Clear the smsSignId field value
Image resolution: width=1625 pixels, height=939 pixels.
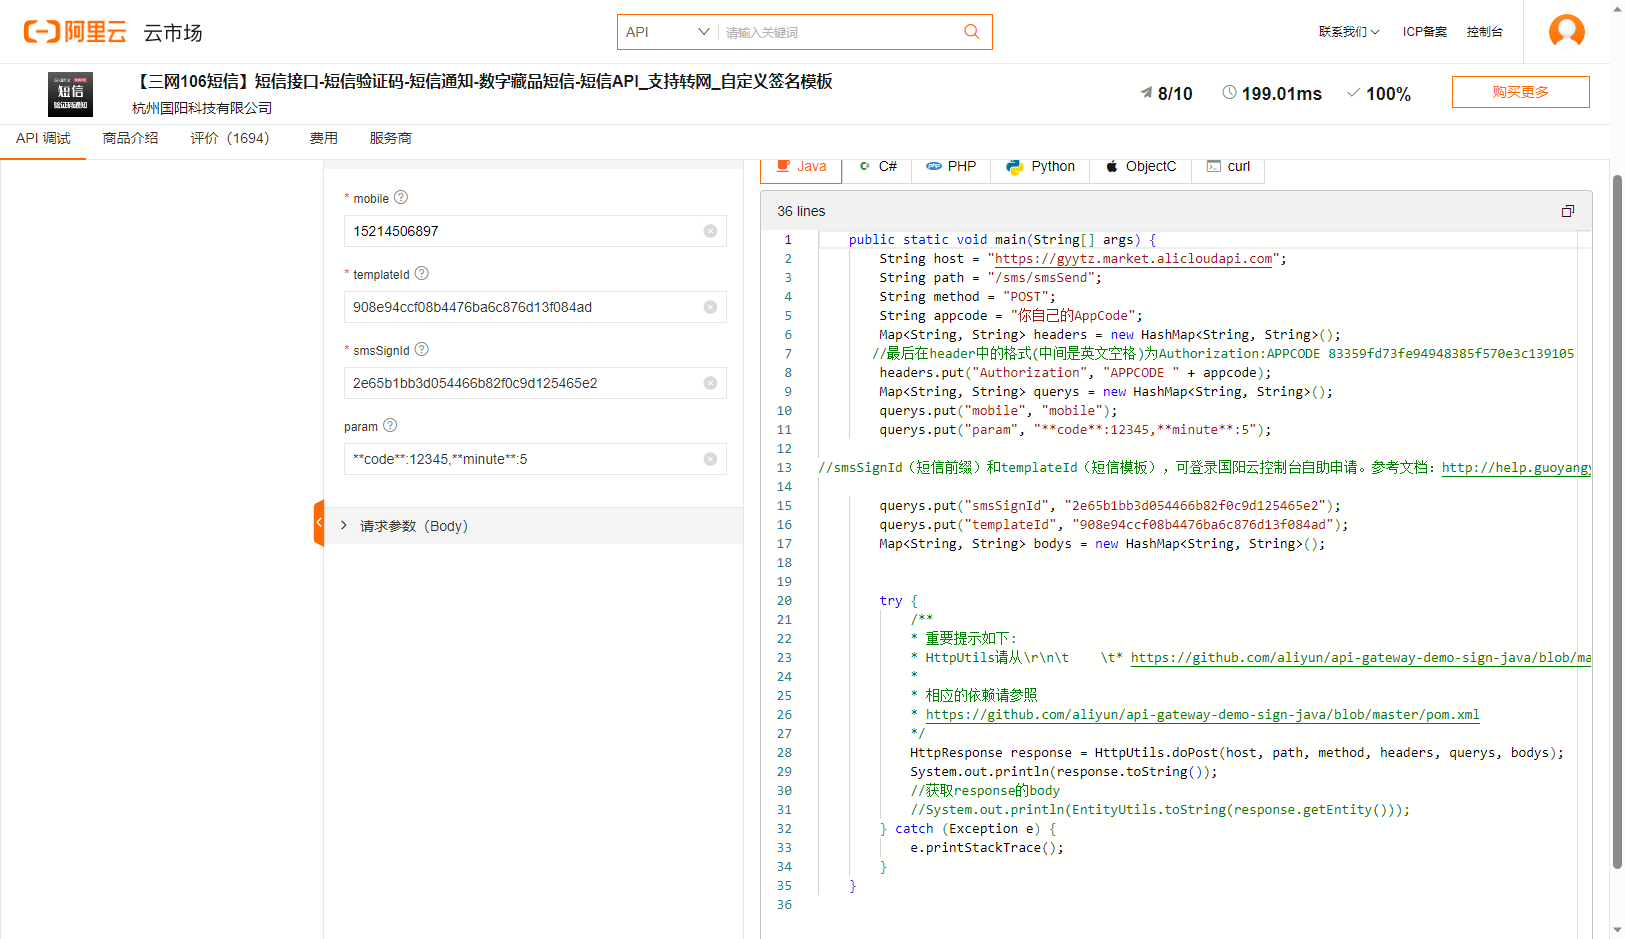710,383
